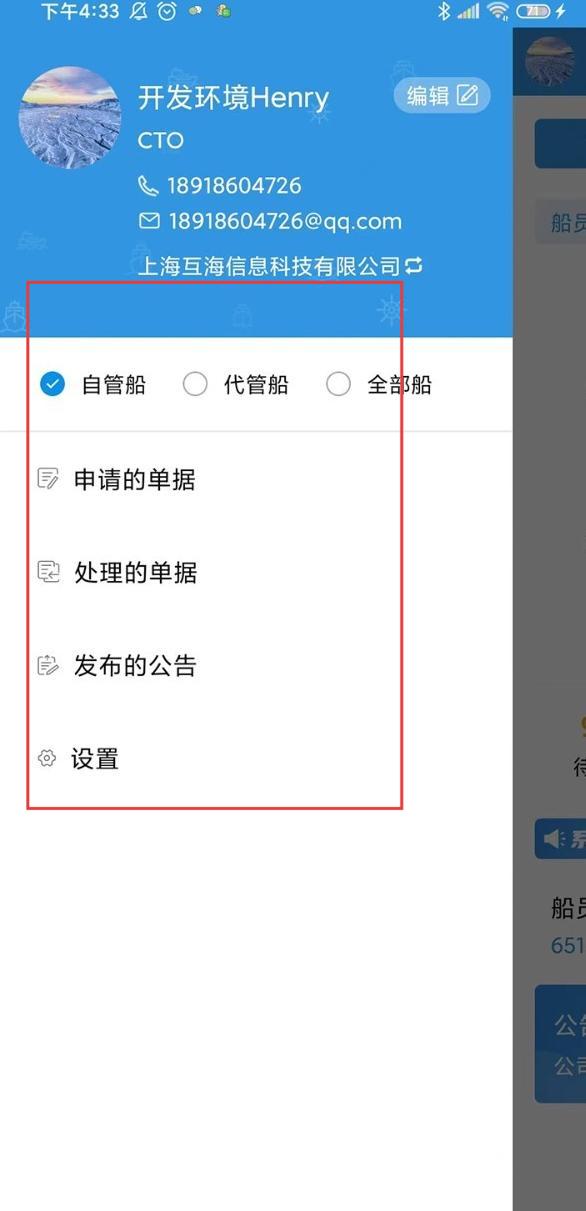Tap the switch company arrows icon
586x1211 pixels.
coord(413,266)
